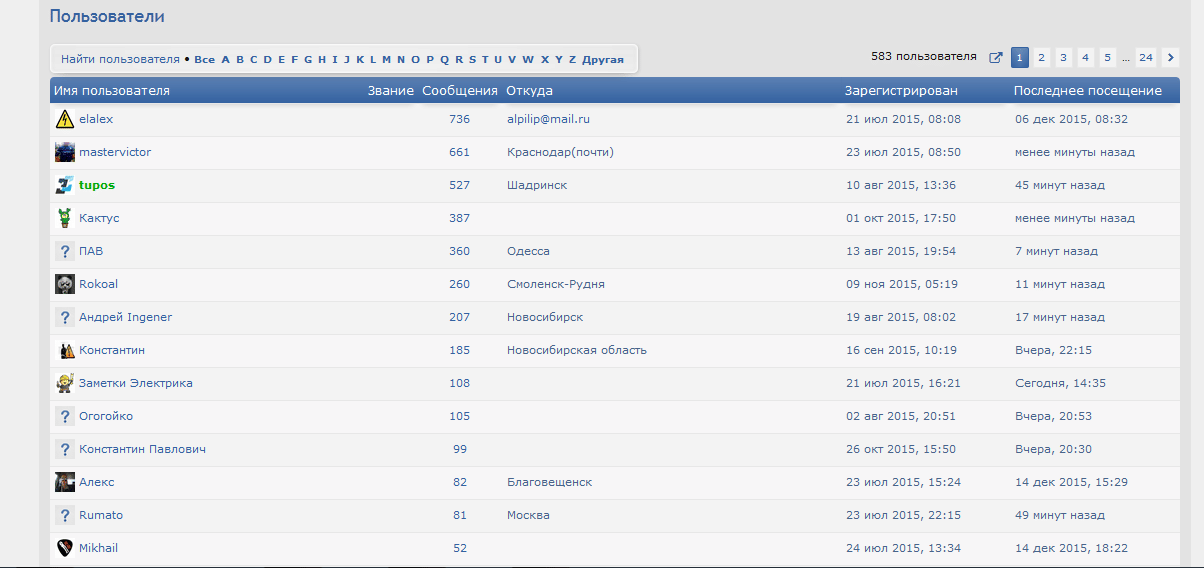The width and height of the screenshot is (1204, 568).
Task: Sort by Последнее посещение column header
Action: (1087, 91)
